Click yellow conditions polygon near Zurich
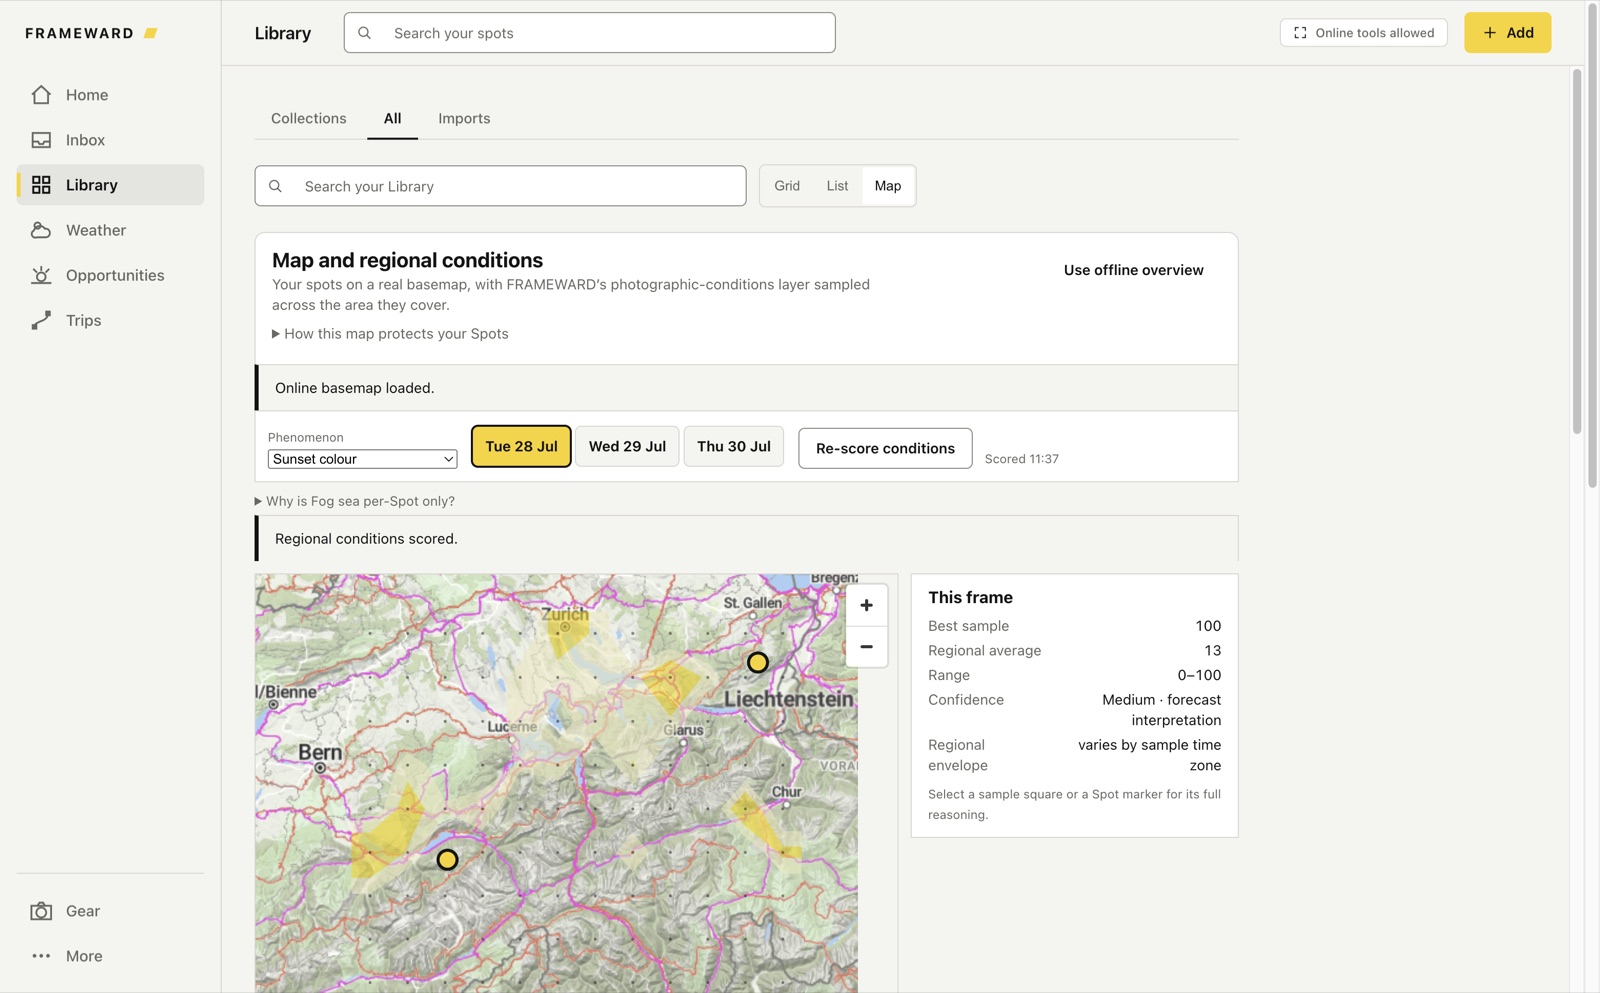The height and width of the screenshot is (993, 1600). tap(567, 631)
